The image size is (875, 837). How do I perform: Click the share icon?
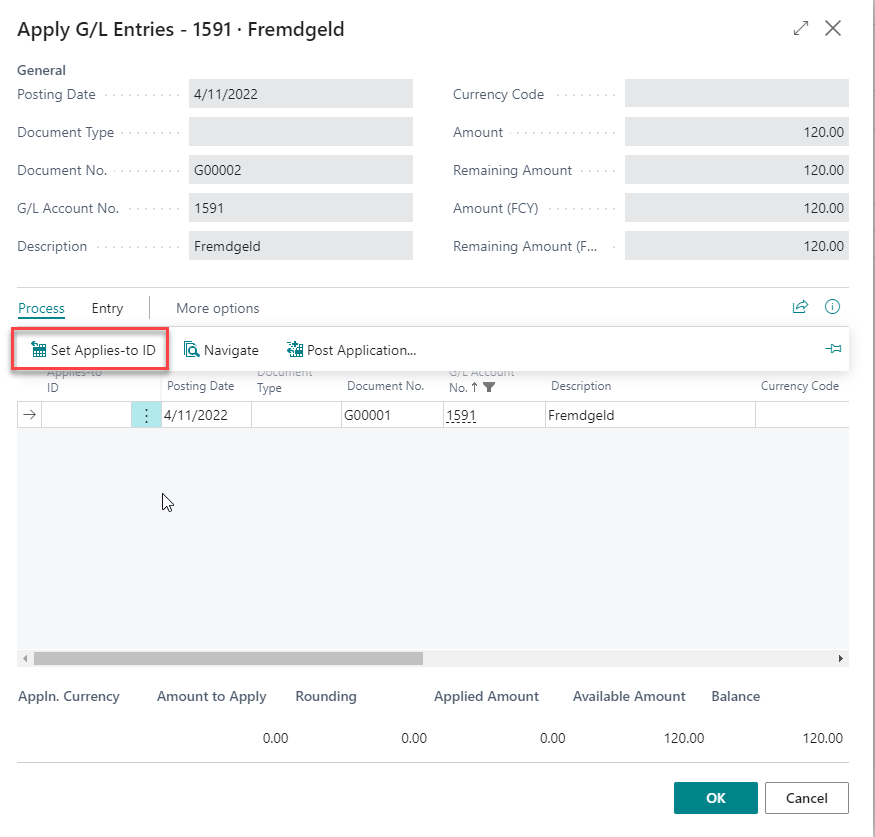point(799,307)
